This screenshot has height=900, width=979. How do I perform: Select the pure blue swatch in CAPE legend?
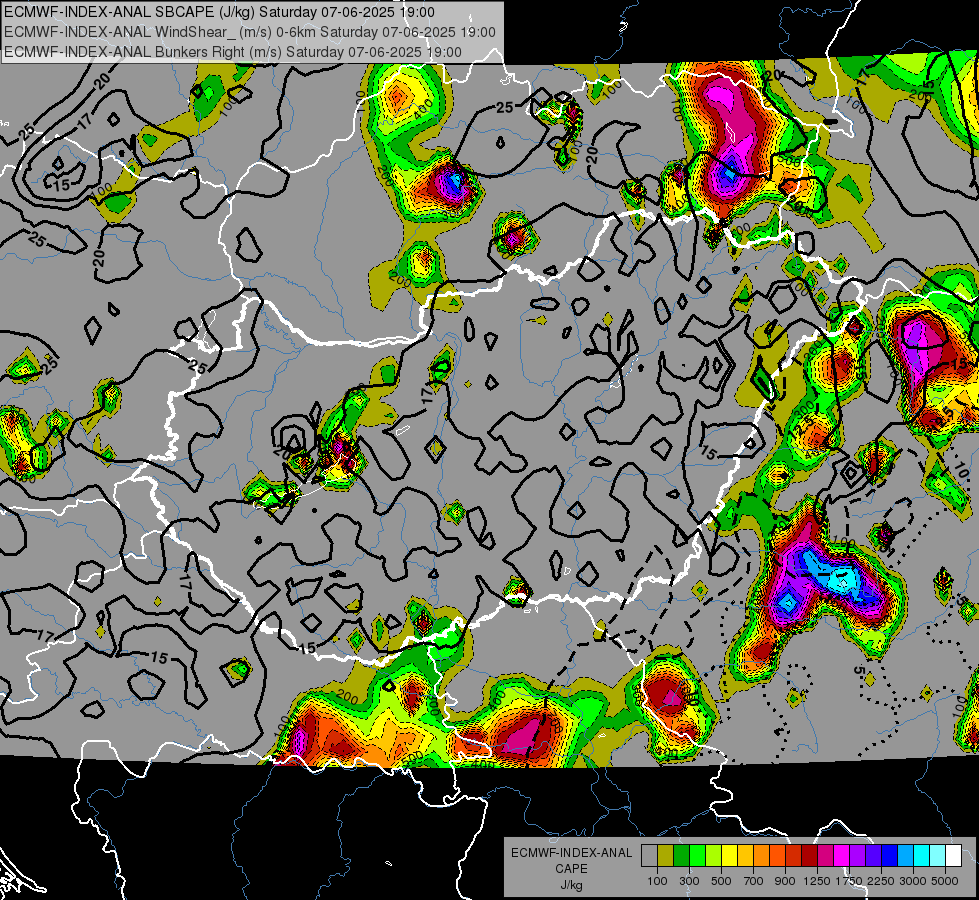[890, 856]
